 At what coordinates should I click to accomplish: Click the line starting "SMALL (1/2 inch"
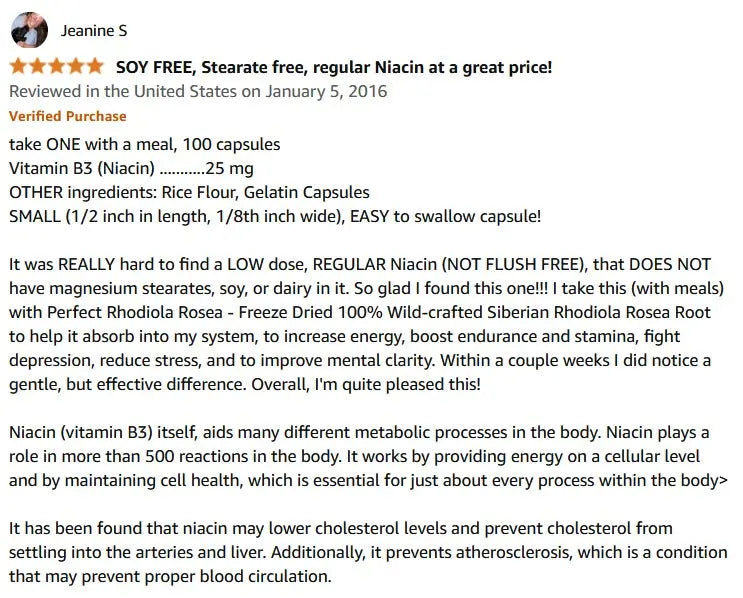[275, 216]
